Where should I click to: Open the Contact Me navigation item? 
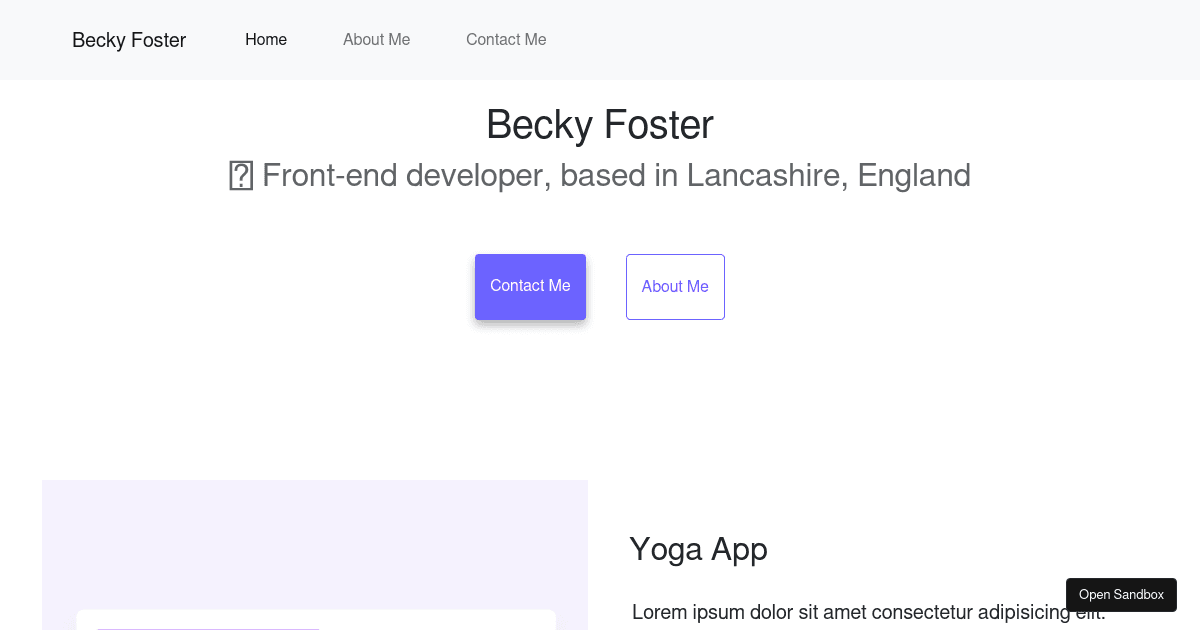coord(506,40)
